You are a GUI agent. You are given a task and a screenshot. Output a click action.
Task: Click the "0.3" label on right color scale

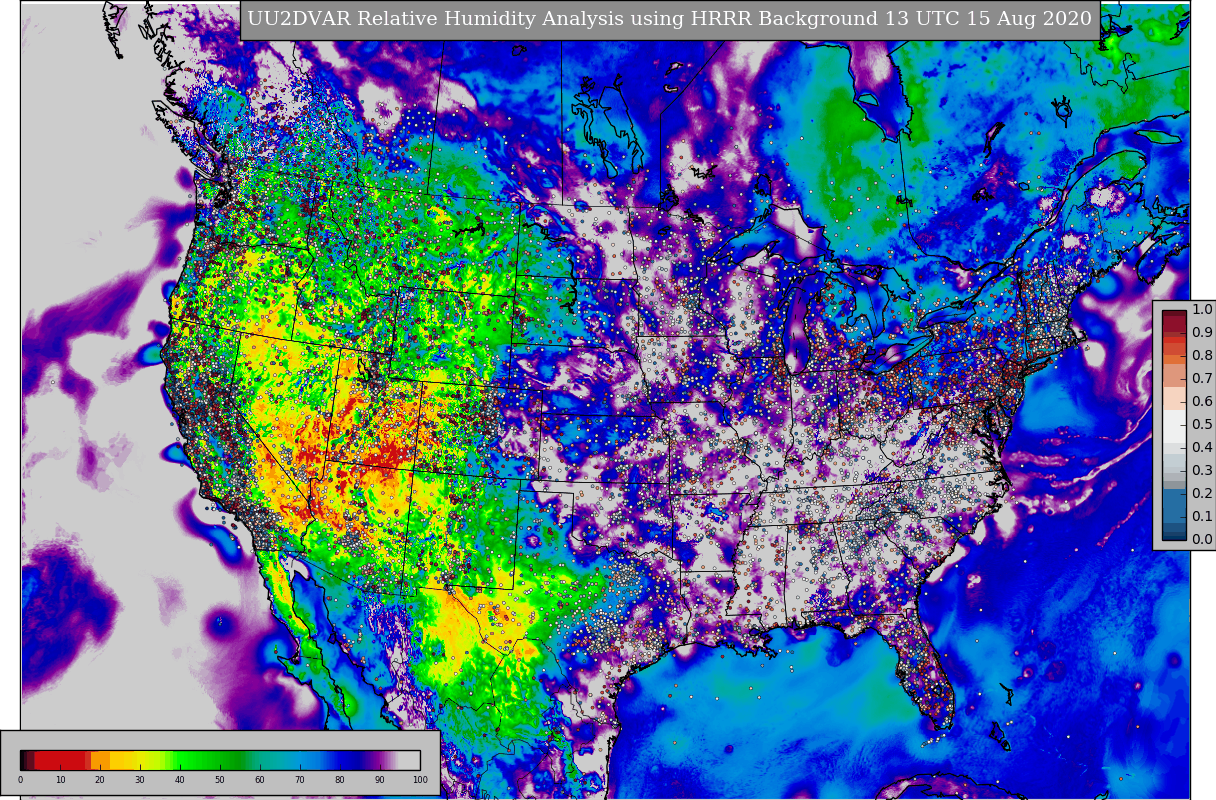coord(1202,471)
